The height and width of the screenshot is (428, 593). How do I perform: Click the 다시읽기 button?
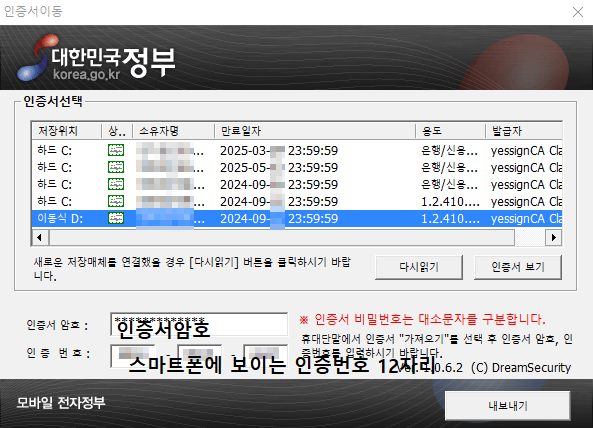pos(419,267)
